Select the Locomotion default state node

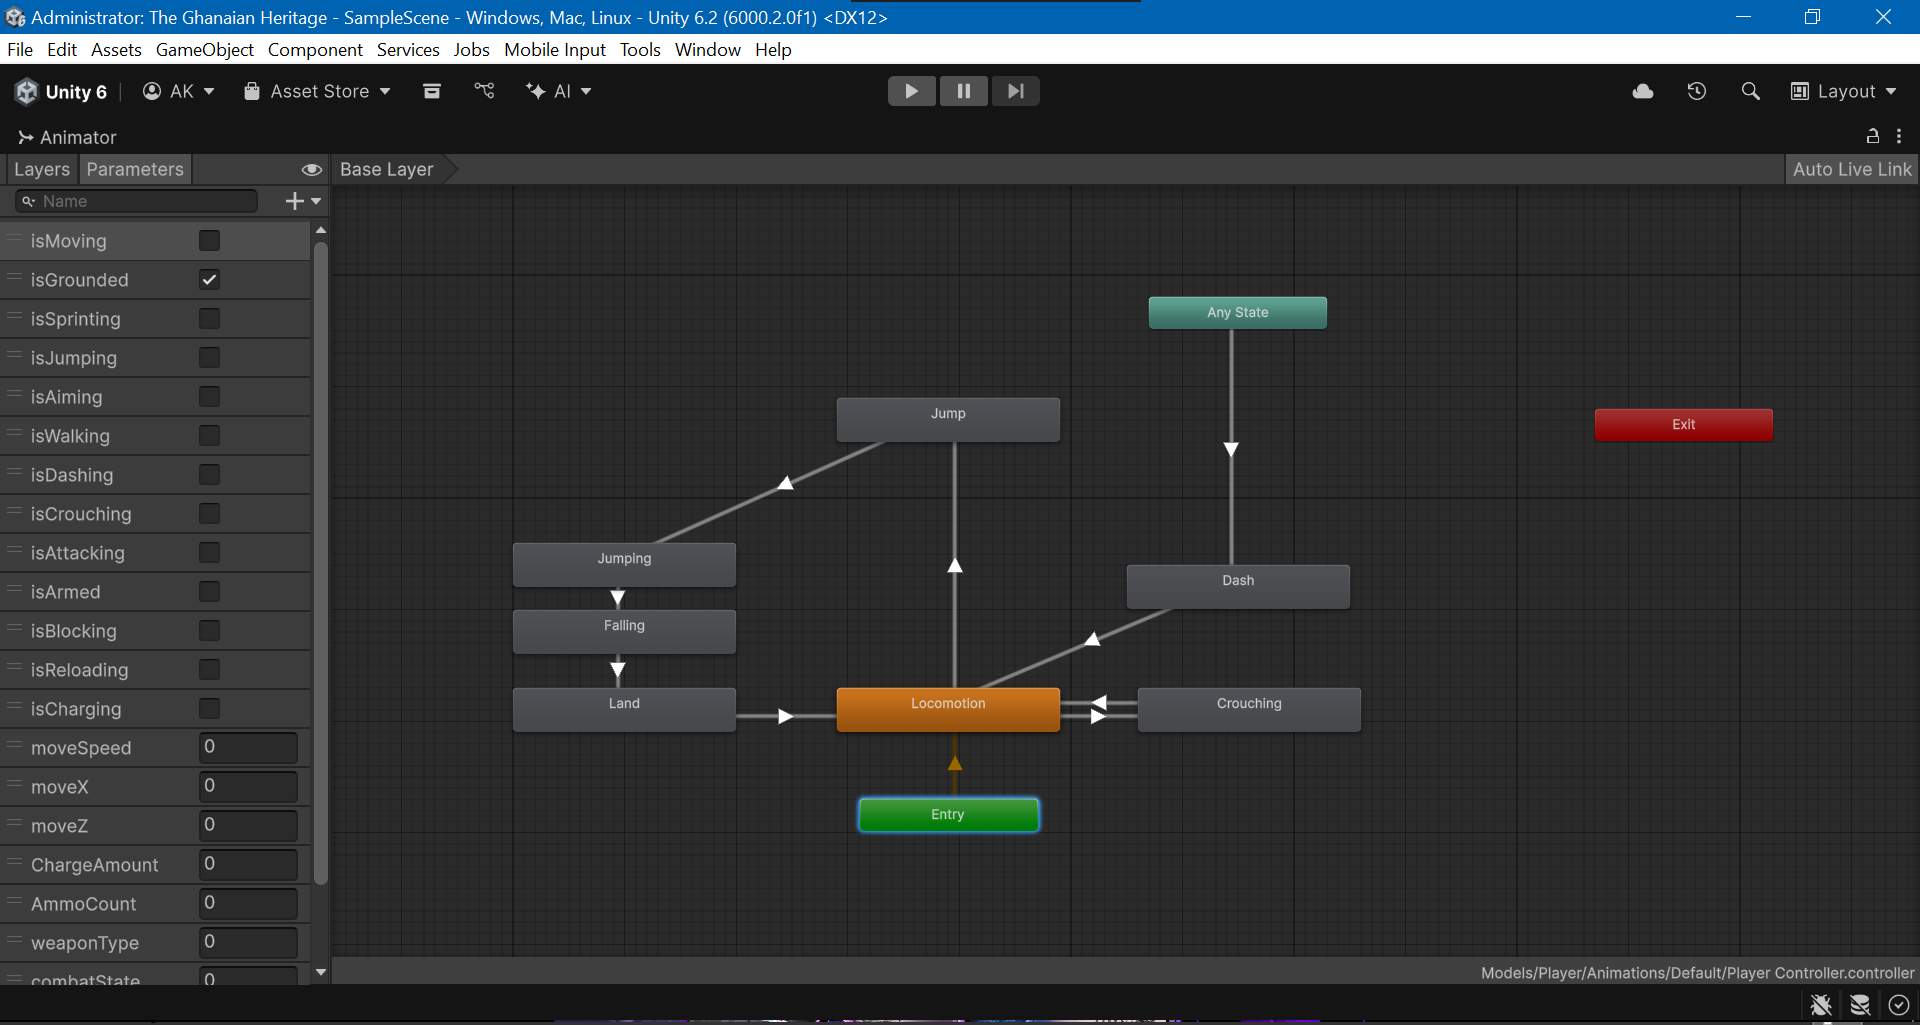948,709
